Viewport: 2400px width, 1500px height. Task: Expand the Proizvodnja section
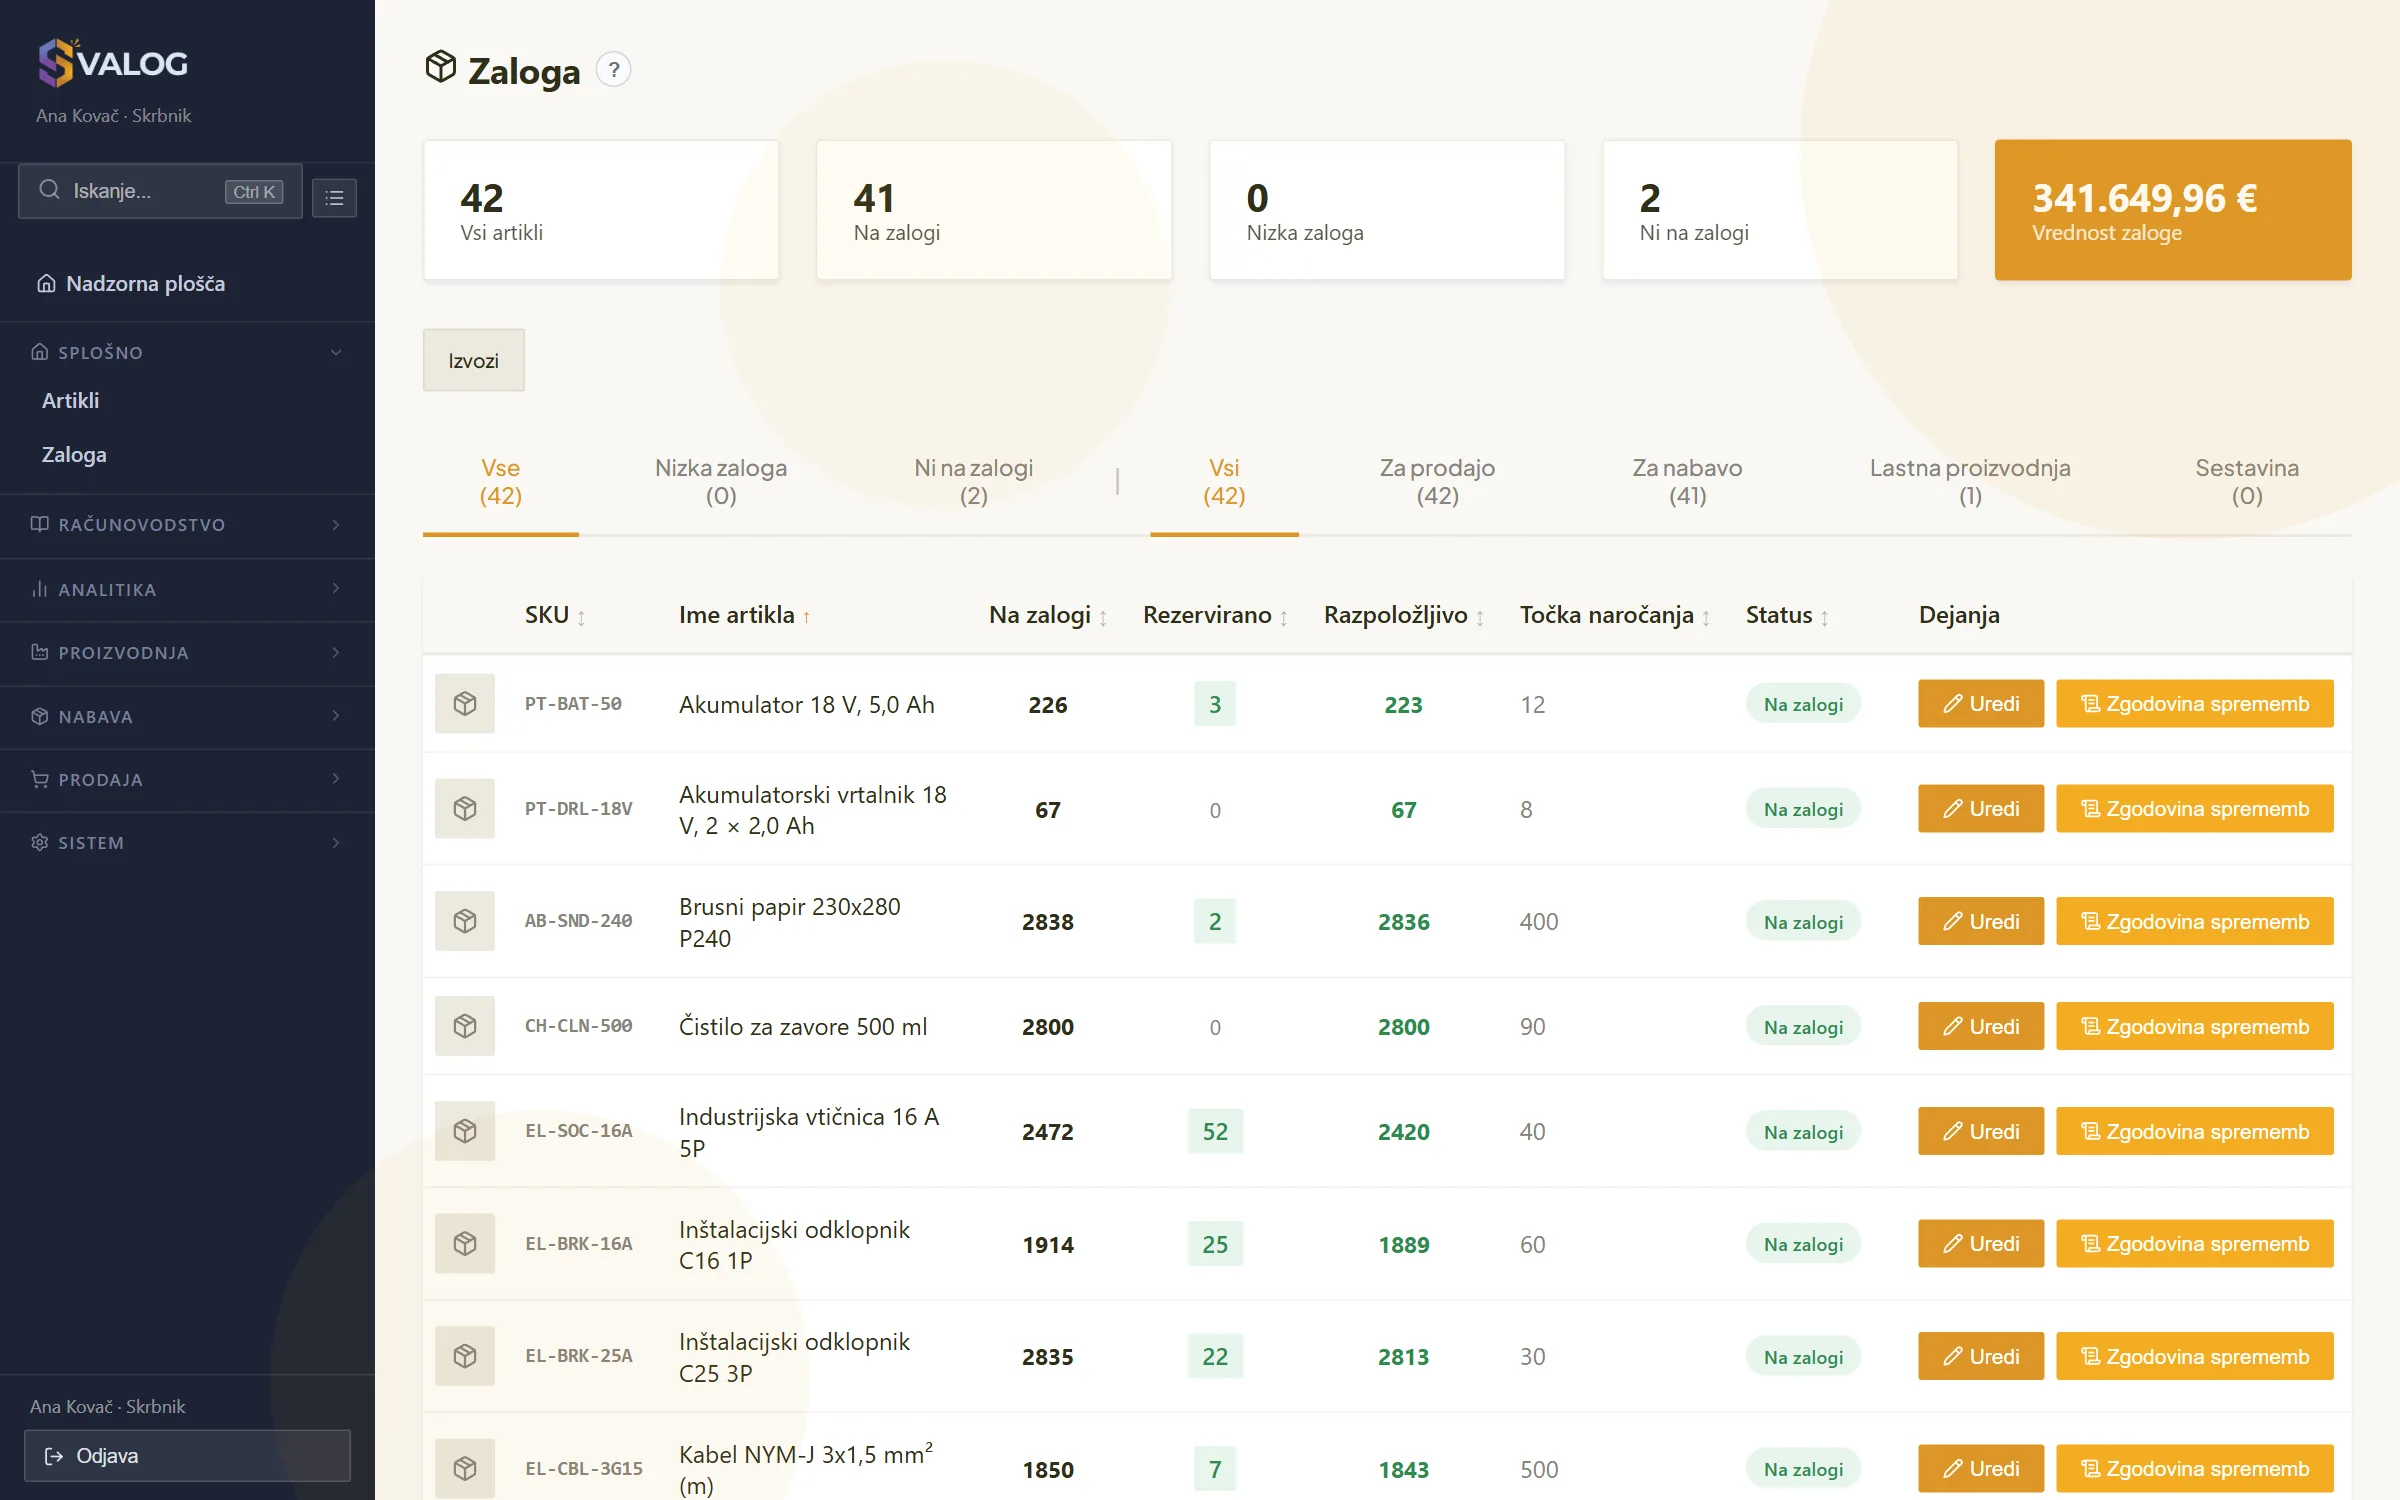(x=187, y=653)
